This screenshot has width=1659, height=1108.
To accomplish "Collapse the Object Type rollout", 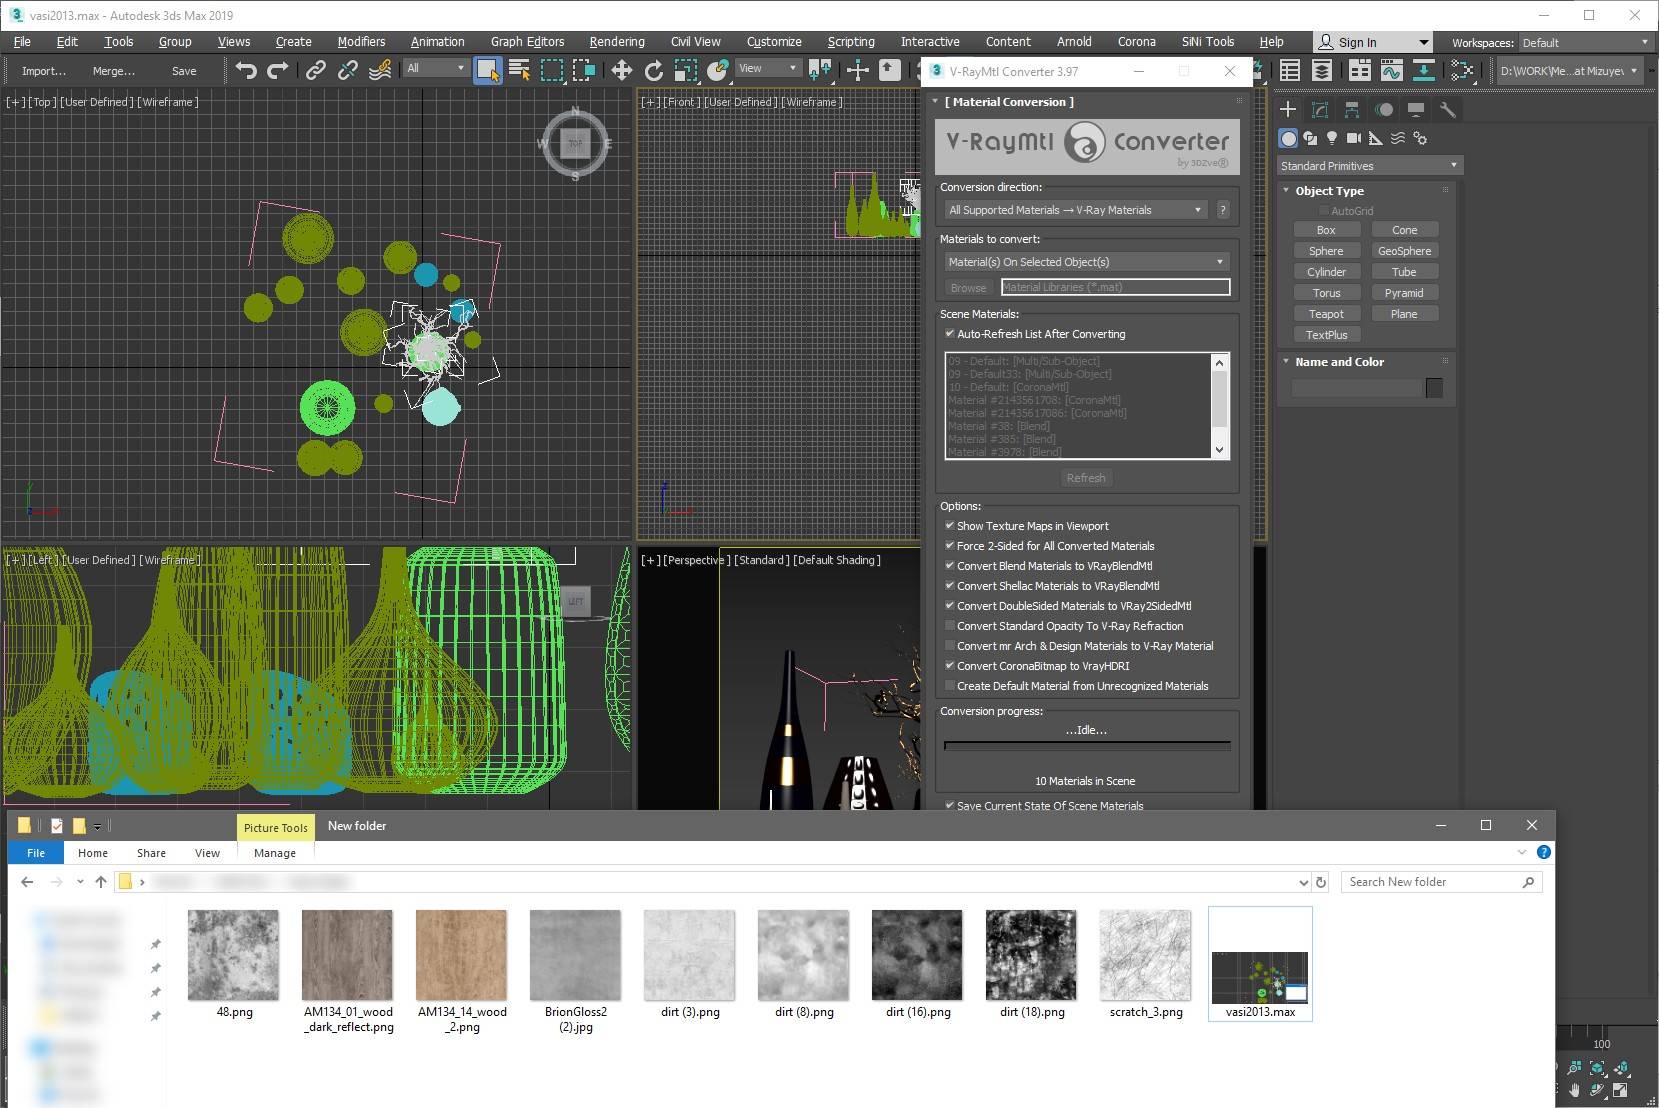I will [x=1329, y=191].
